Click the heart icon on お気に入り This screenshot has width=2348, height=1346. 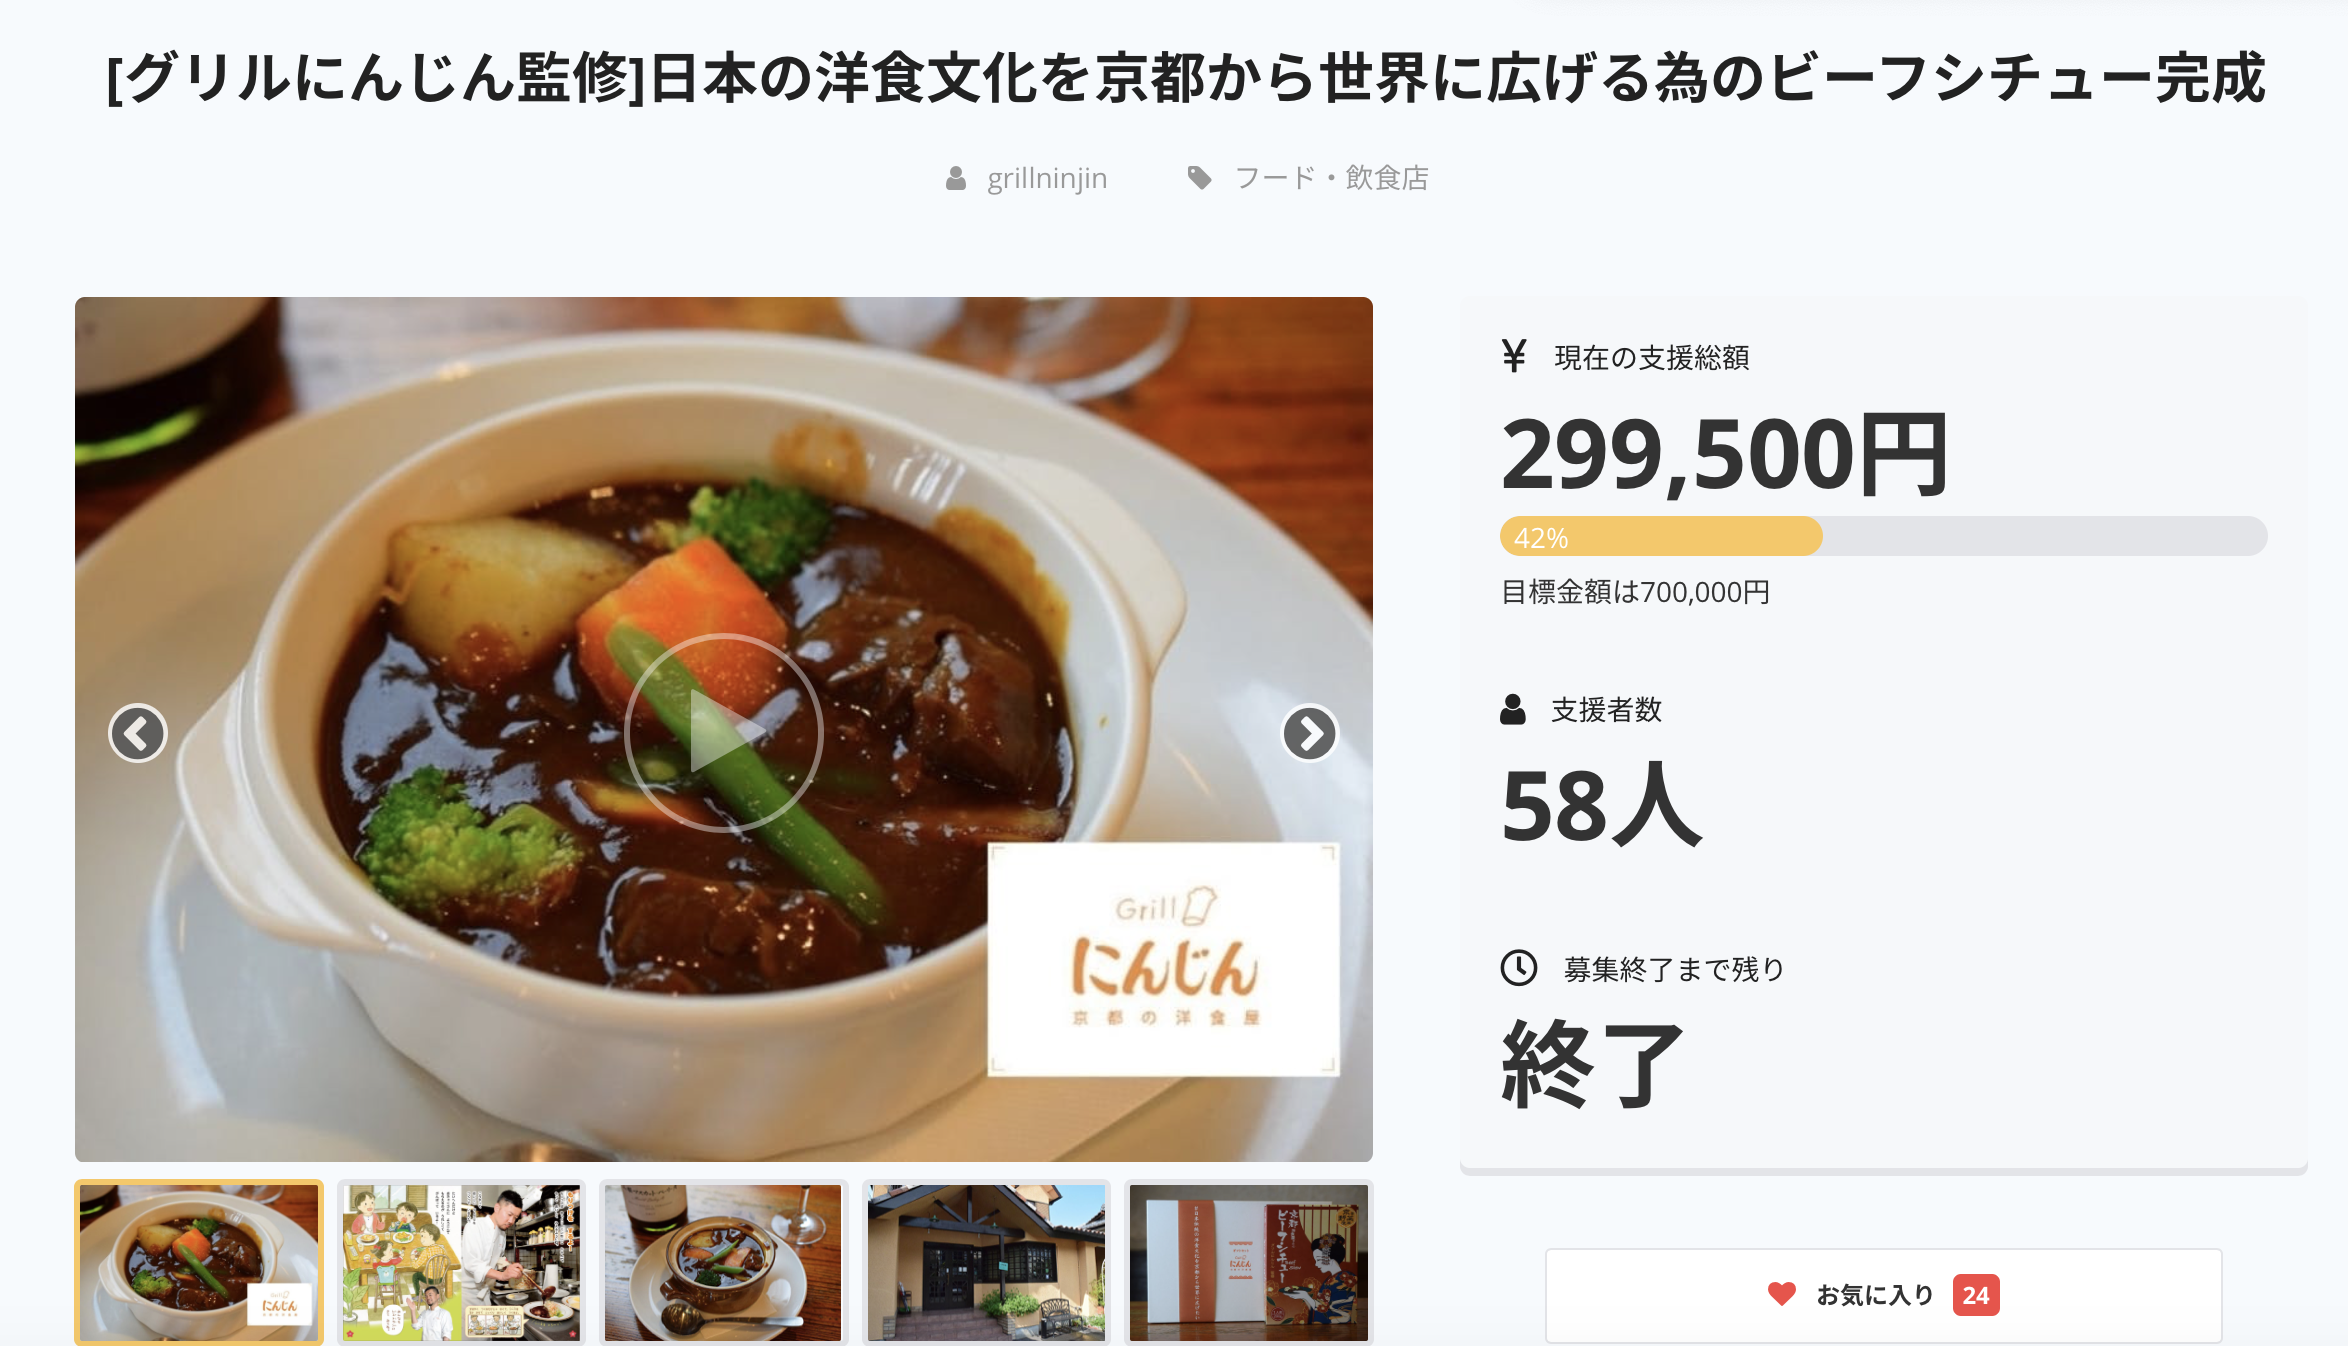tap(1781, 1294)
